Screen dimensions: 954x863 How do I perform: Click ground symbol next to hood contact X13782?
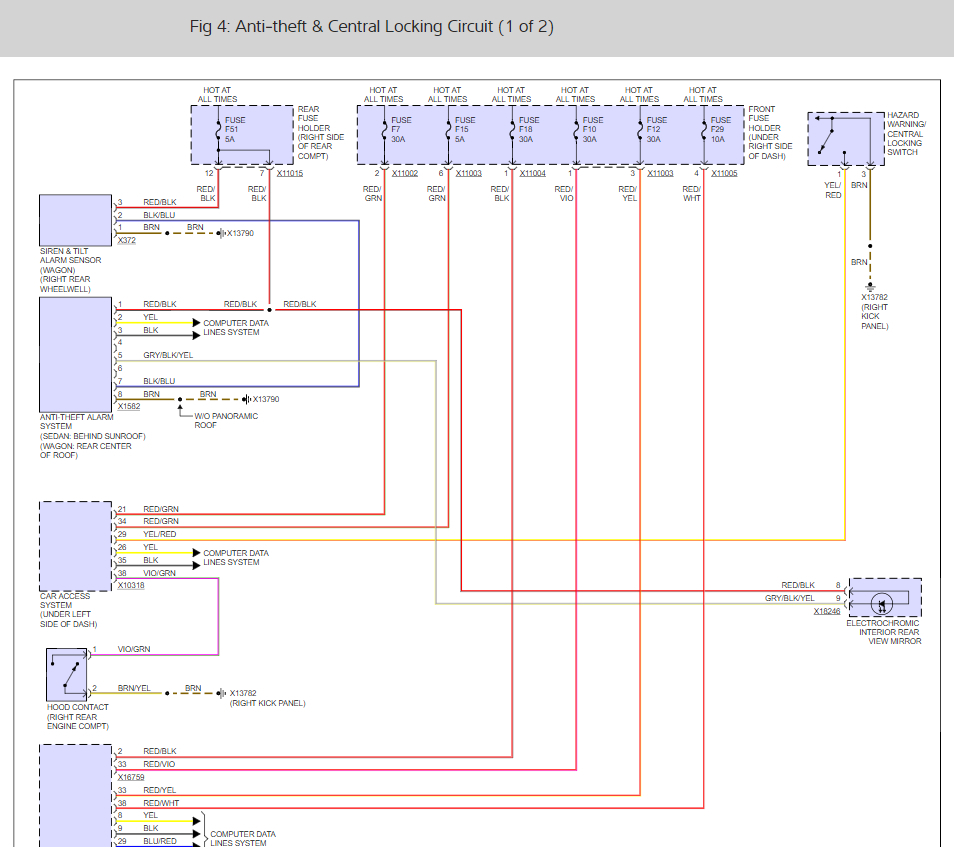(x=221, y=693)
